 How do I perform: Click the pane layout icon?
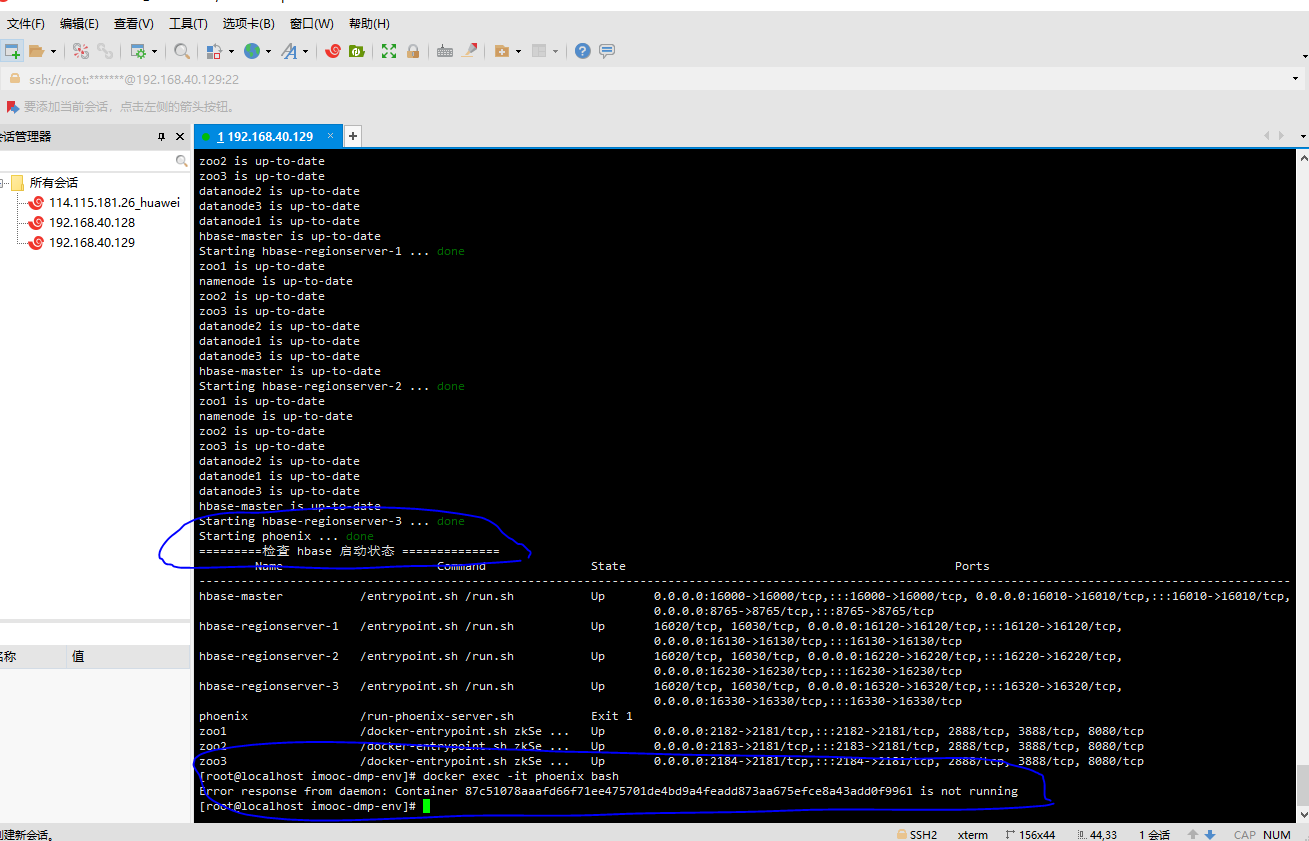[539, 51]
